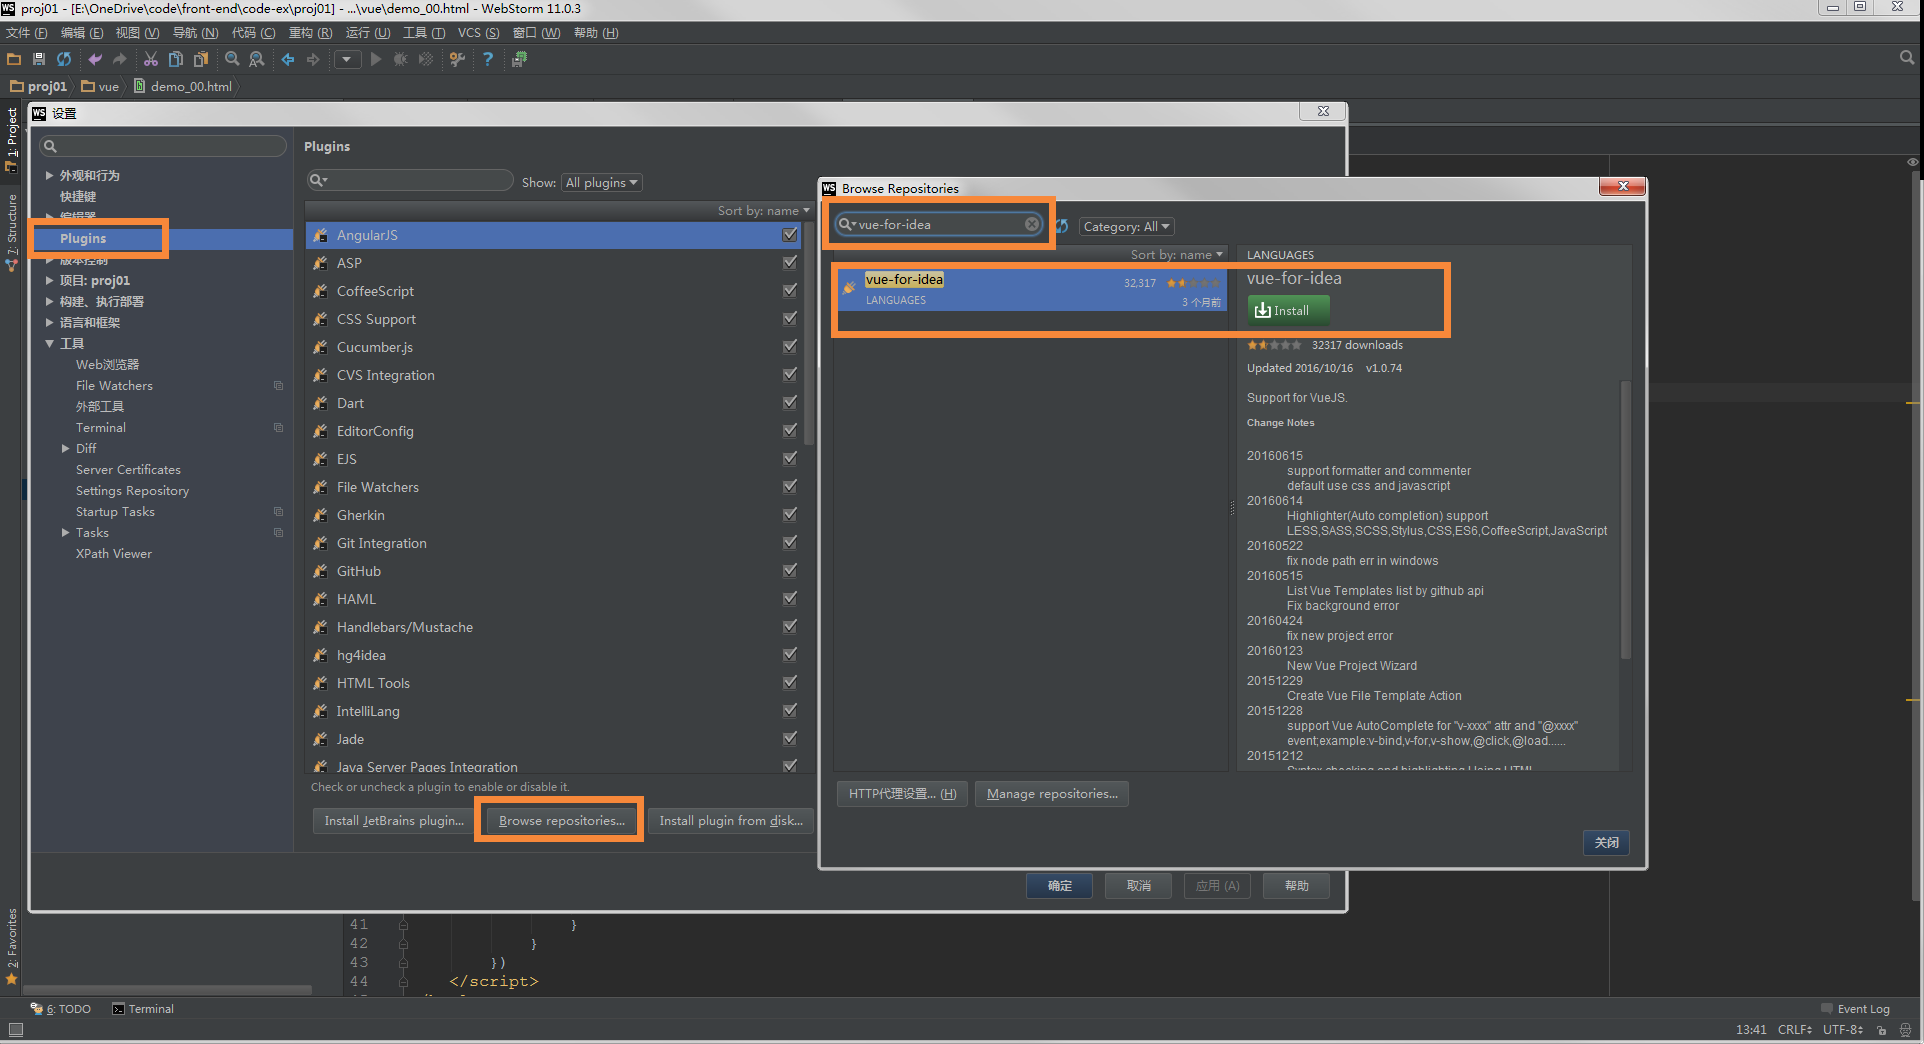Viewport: 1924px width, 1044px height.
Task: Click the Back navigation arrow icon
Action: (x=288, y=59)
